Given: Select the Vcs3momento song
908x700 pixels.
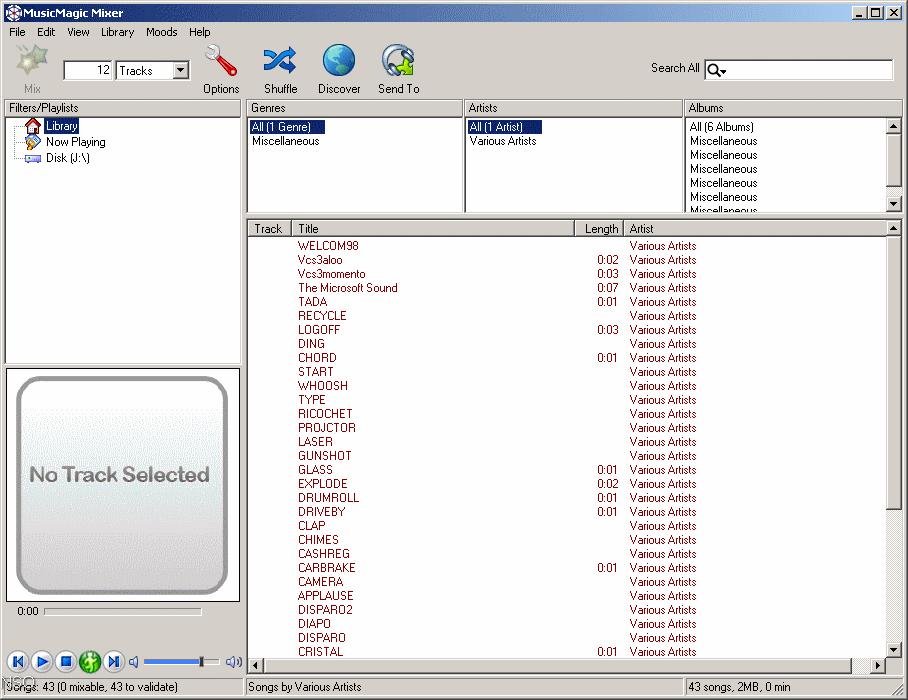Looking at the screenshot, I should click(x=331, y=274).
